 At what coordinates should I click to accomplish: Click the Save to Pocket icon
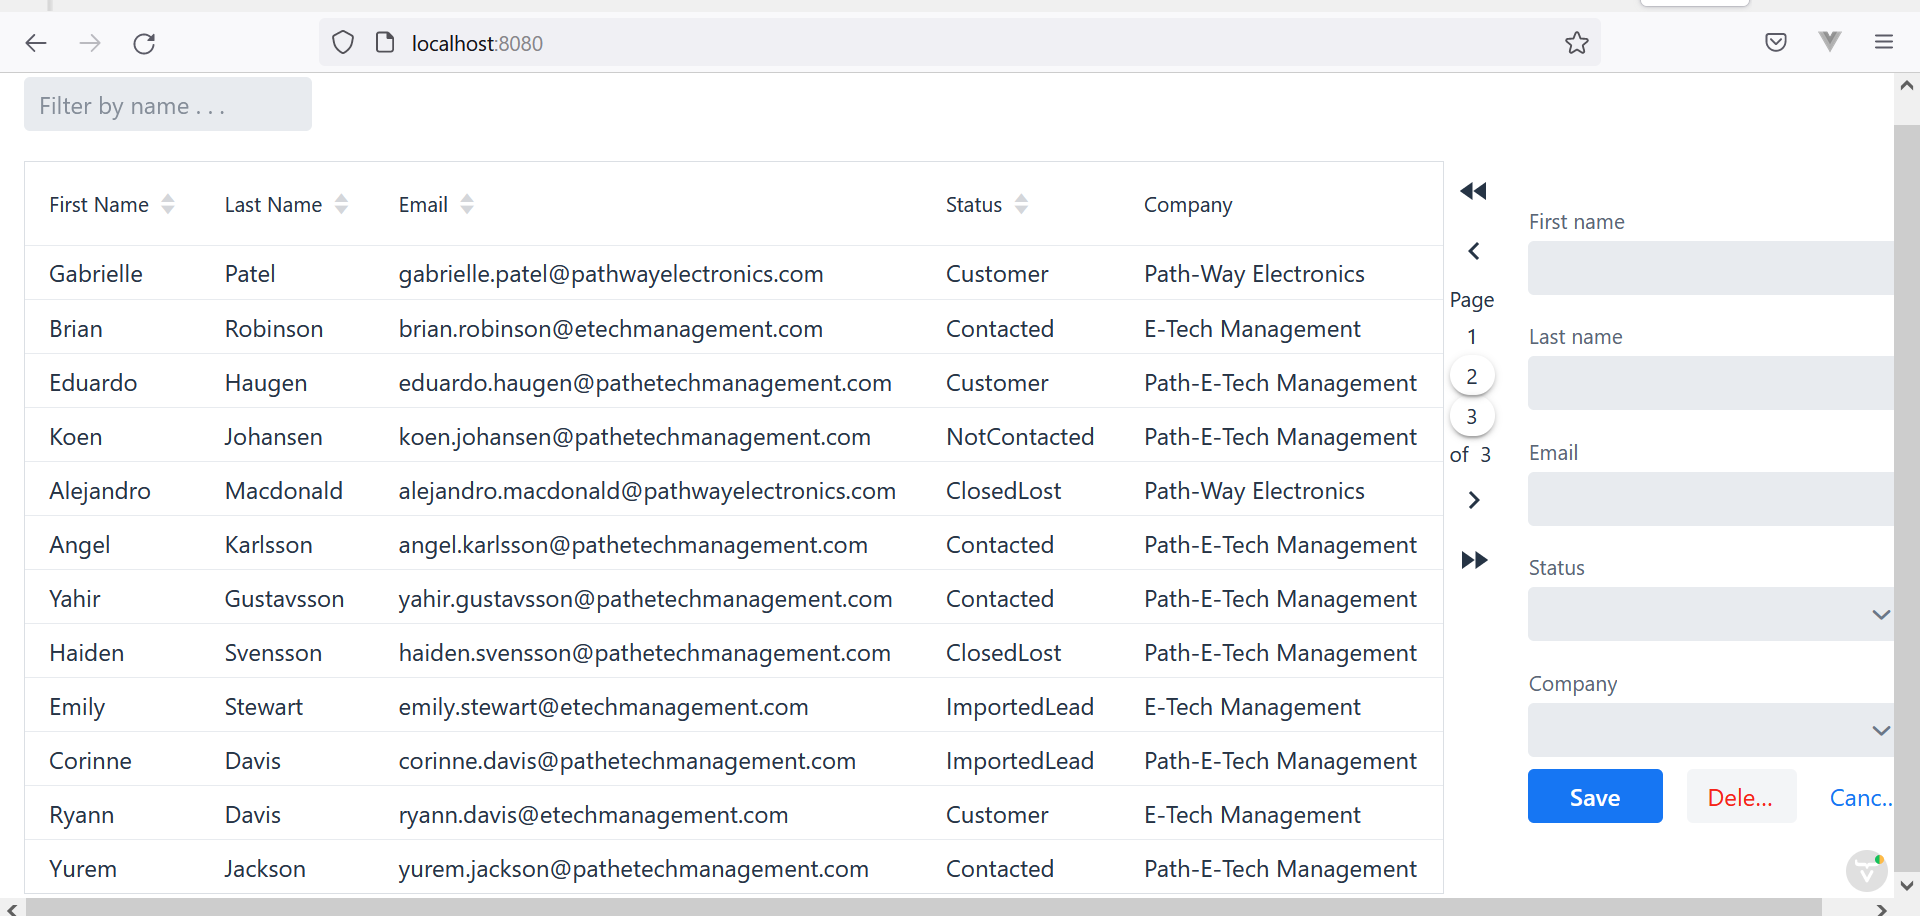[x=1775, y=42]
